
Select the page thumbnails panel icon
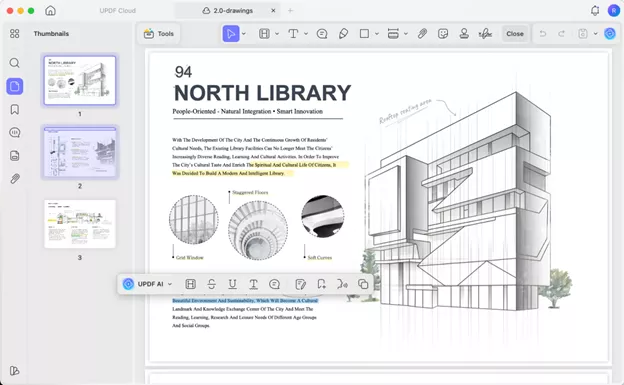coord(15,86)
